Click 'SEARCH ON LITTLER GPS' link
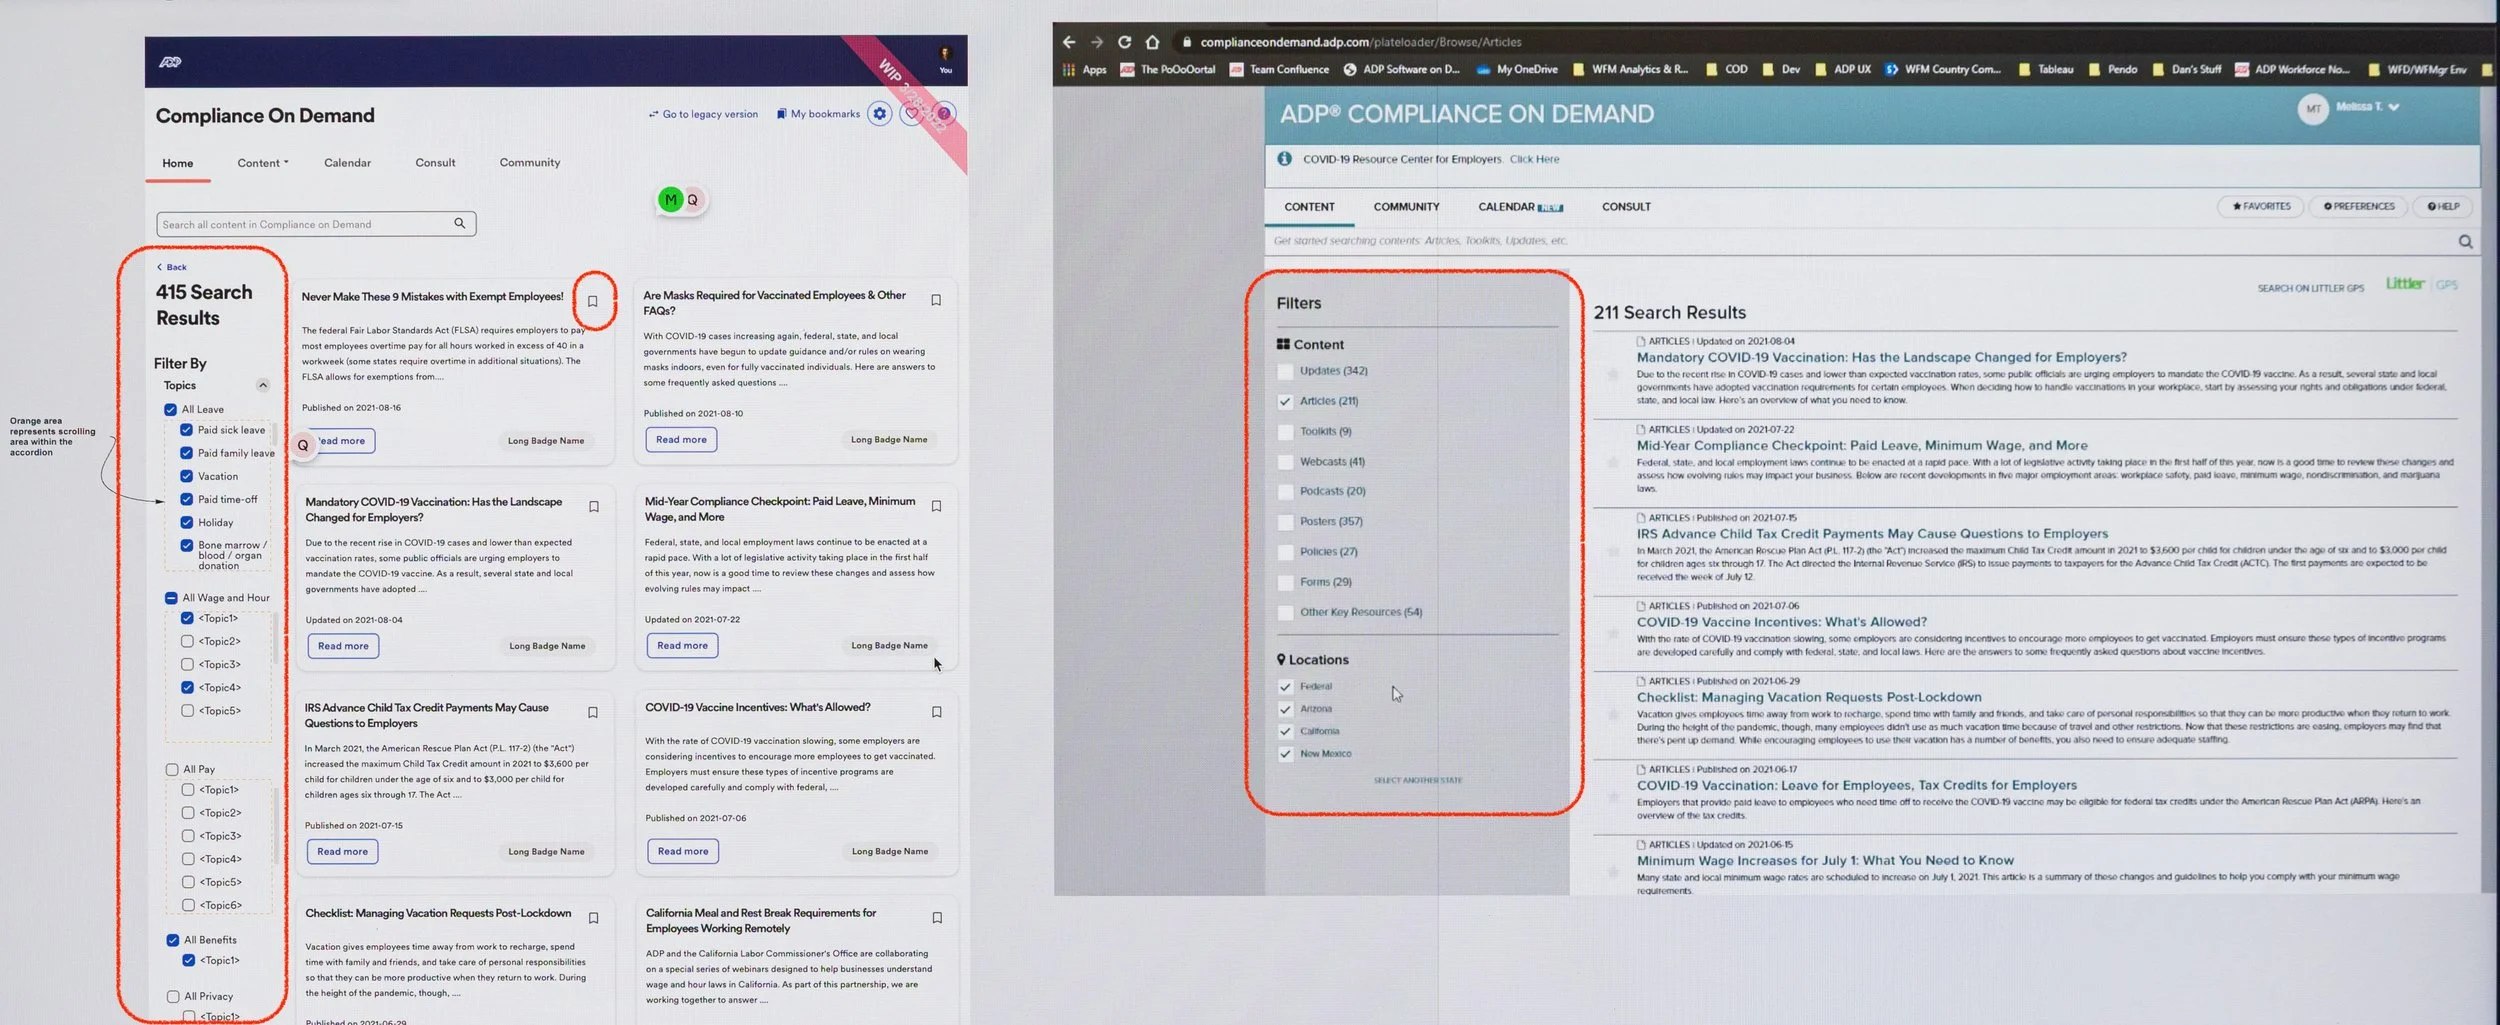Screen dimensions: 2500x1025 [2310, 289]
